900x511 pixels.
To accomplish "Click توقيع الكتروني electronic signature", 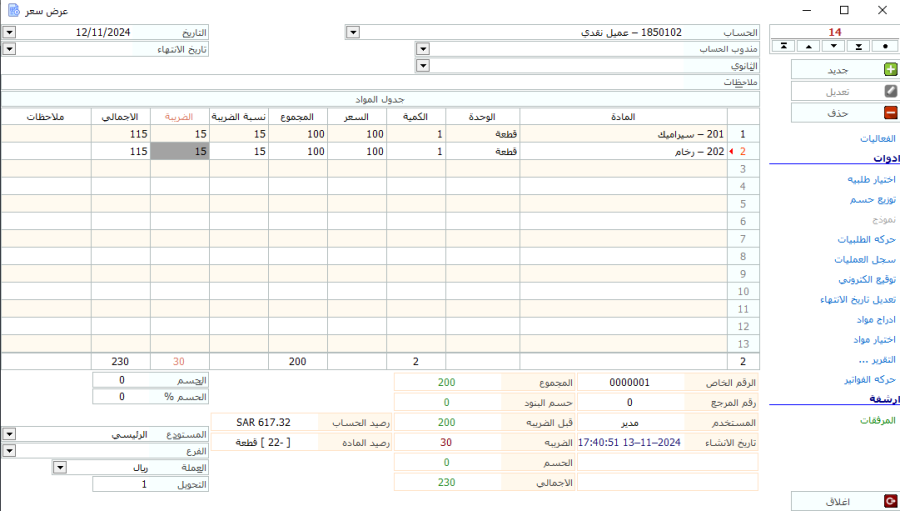I will pyautogui.click(x=867, y=280).
